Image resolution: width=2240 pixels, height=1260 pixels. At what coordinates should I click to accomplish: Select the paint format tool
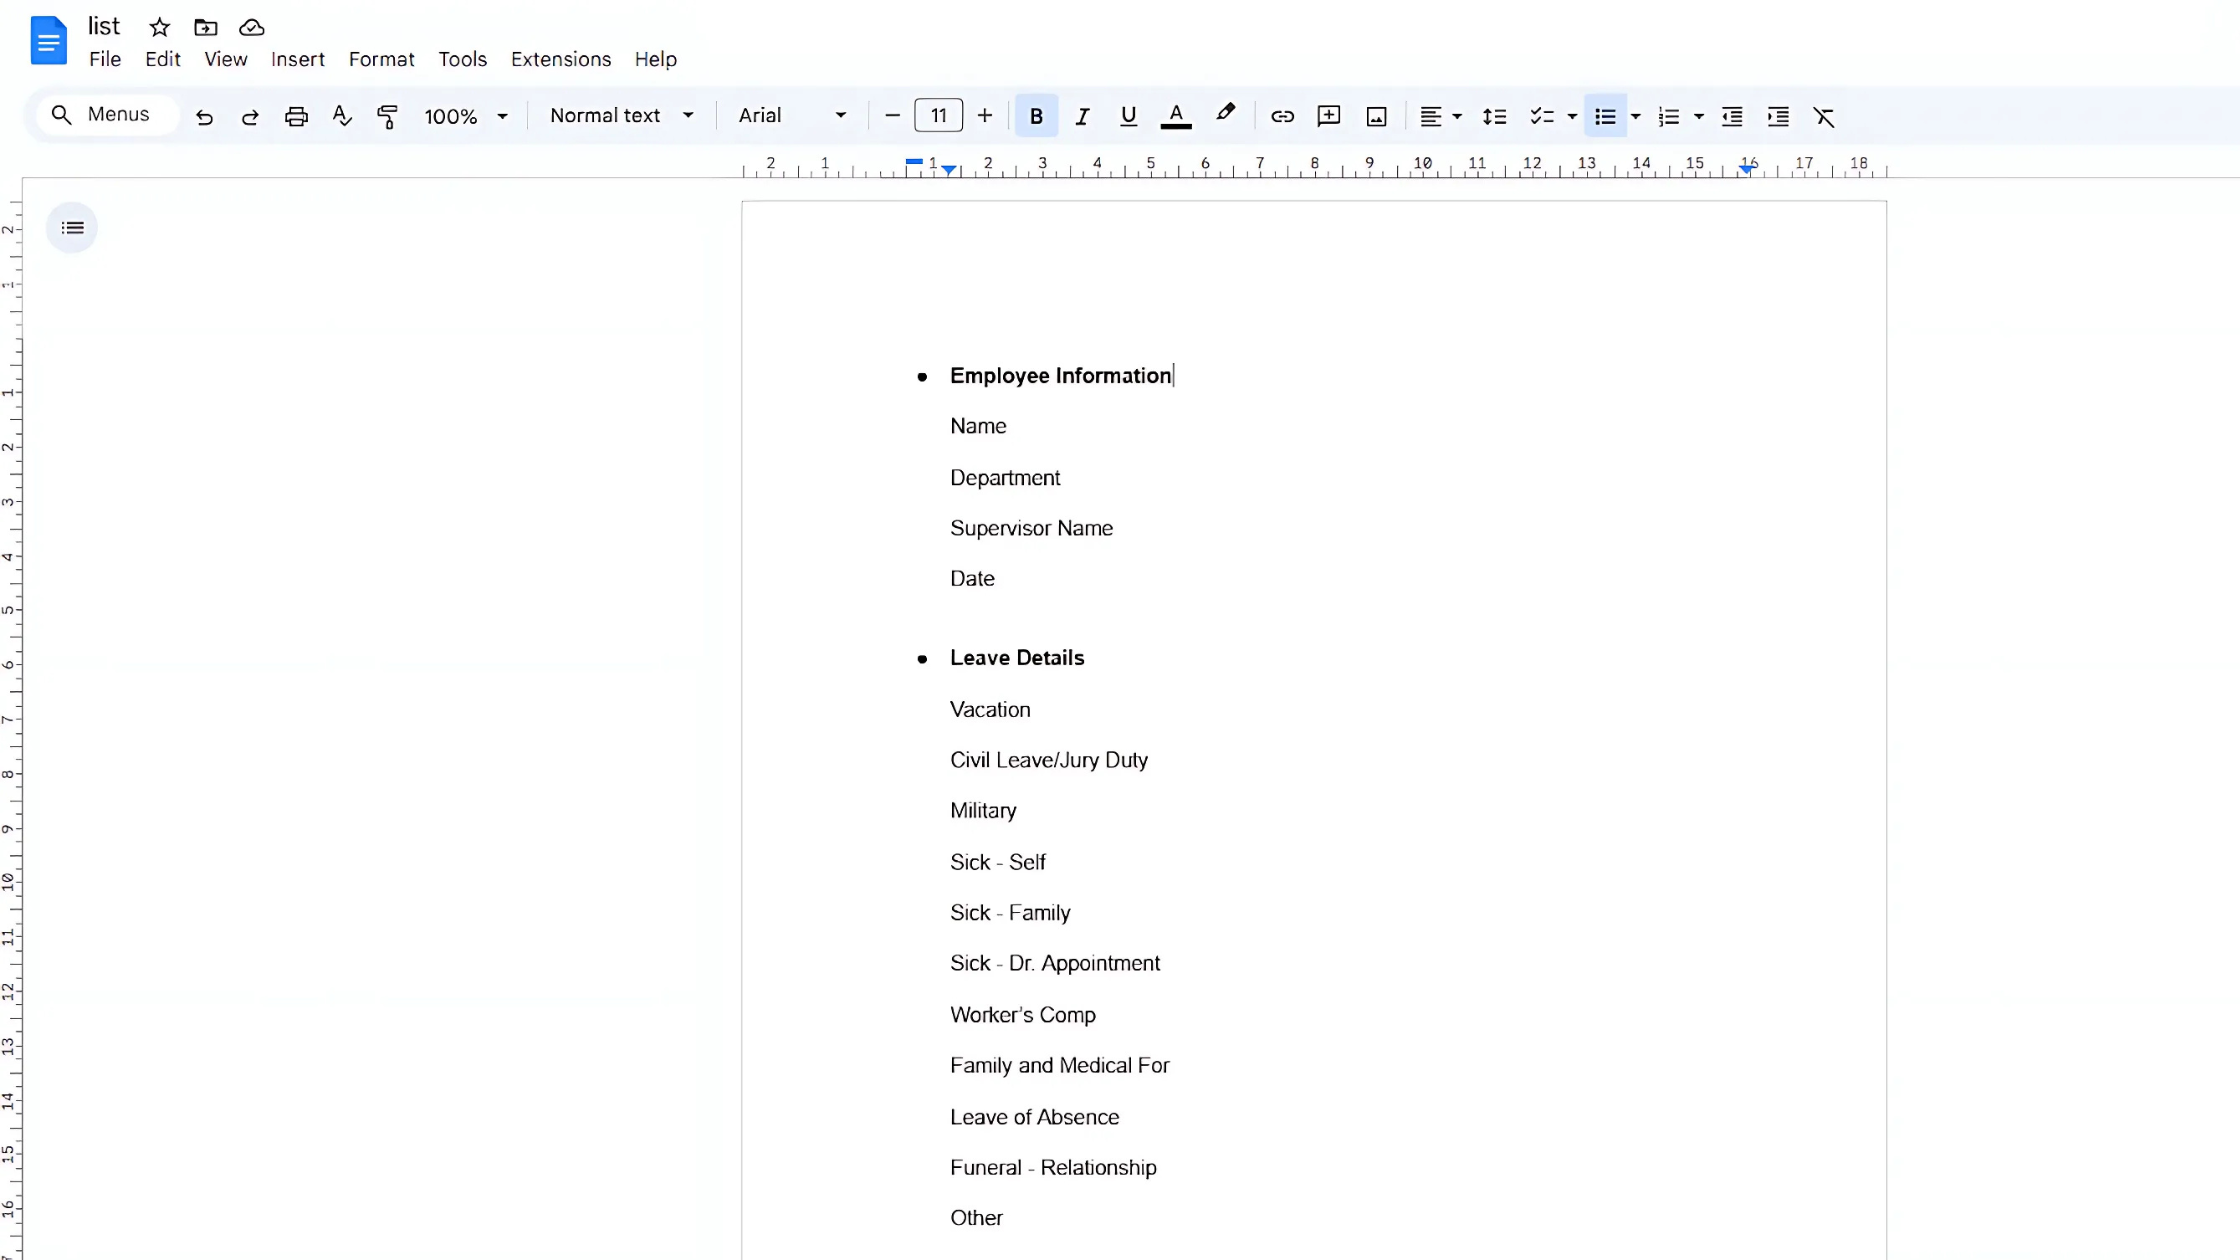tap(387, 117)
